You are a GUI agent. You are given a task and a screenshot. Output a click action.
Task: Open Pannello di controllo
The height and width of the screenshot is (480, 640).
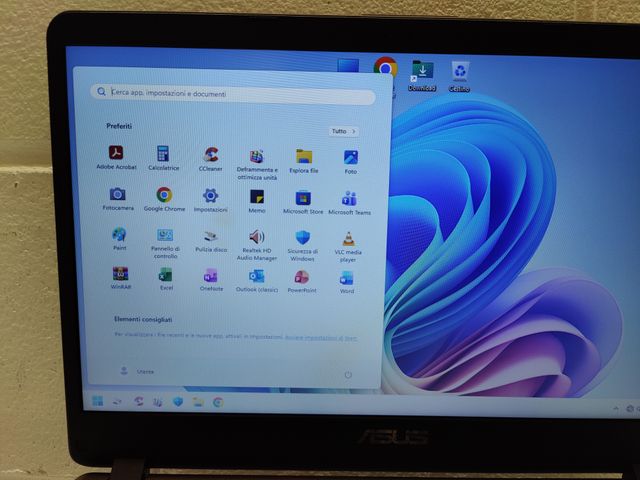[165, 244]
